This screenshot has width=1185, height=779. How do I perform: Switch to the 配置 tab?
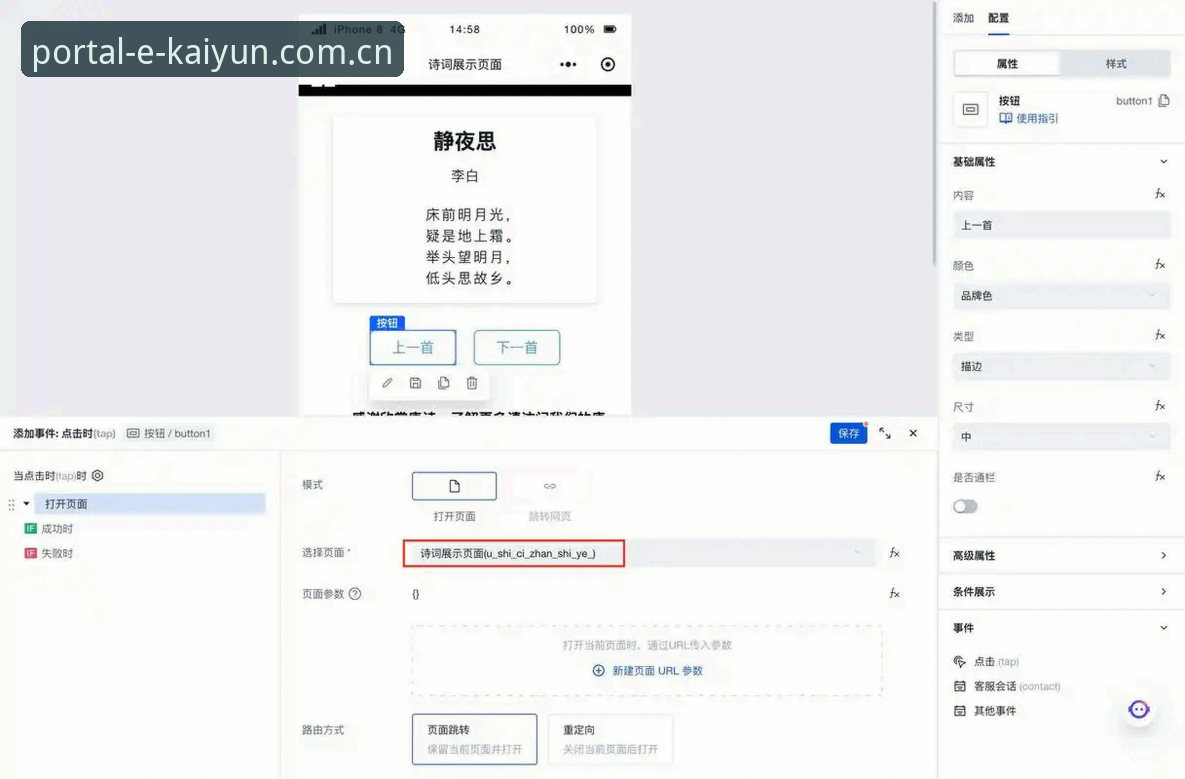[x=998, y=18]
